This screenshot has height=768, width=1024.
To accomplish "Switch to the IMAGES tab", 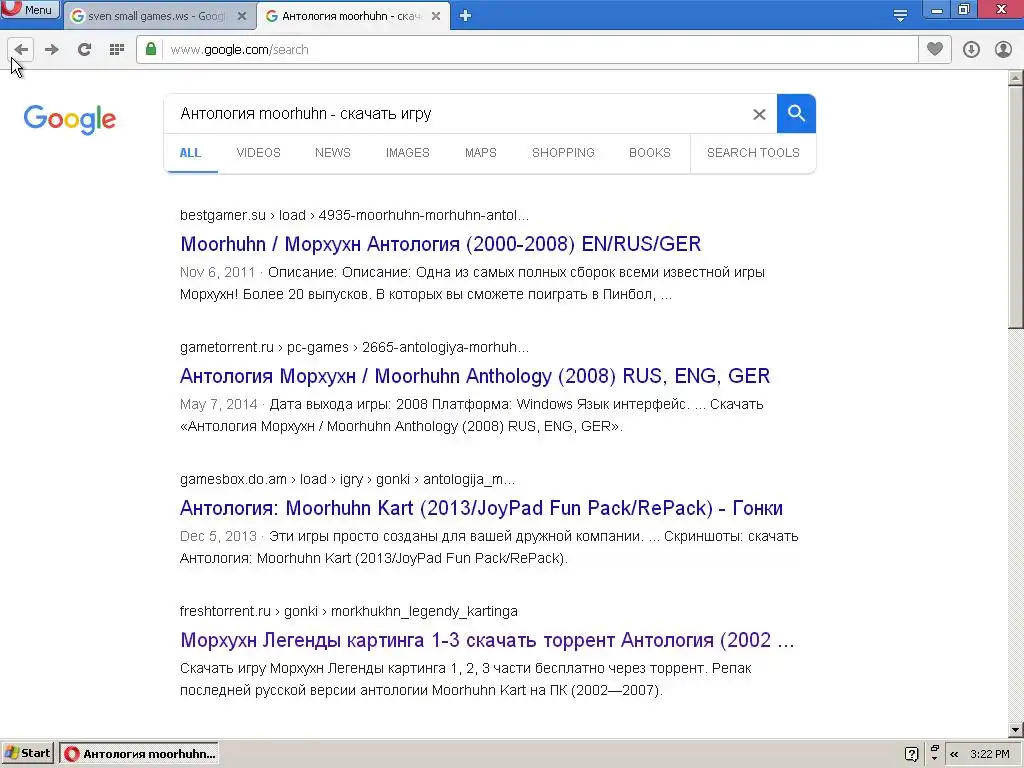I will point(408,153).
